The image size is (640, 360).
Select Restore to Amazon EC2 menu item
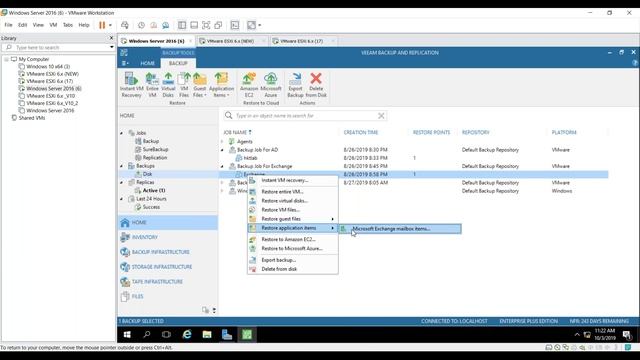point(292,239)
